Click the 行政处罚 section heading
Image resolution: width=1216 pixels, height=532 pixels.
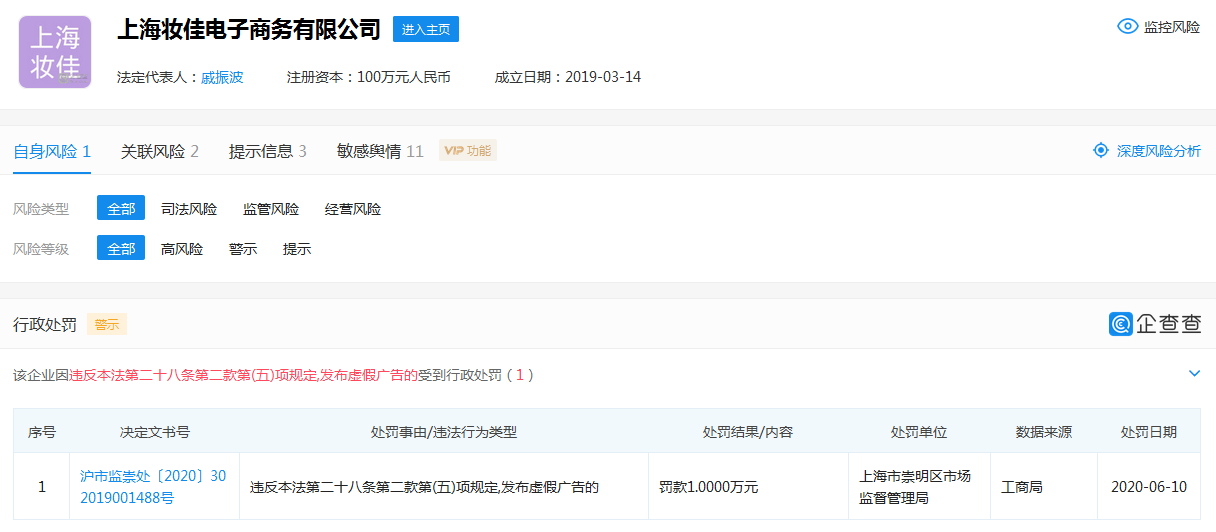[x=45, y=325]
